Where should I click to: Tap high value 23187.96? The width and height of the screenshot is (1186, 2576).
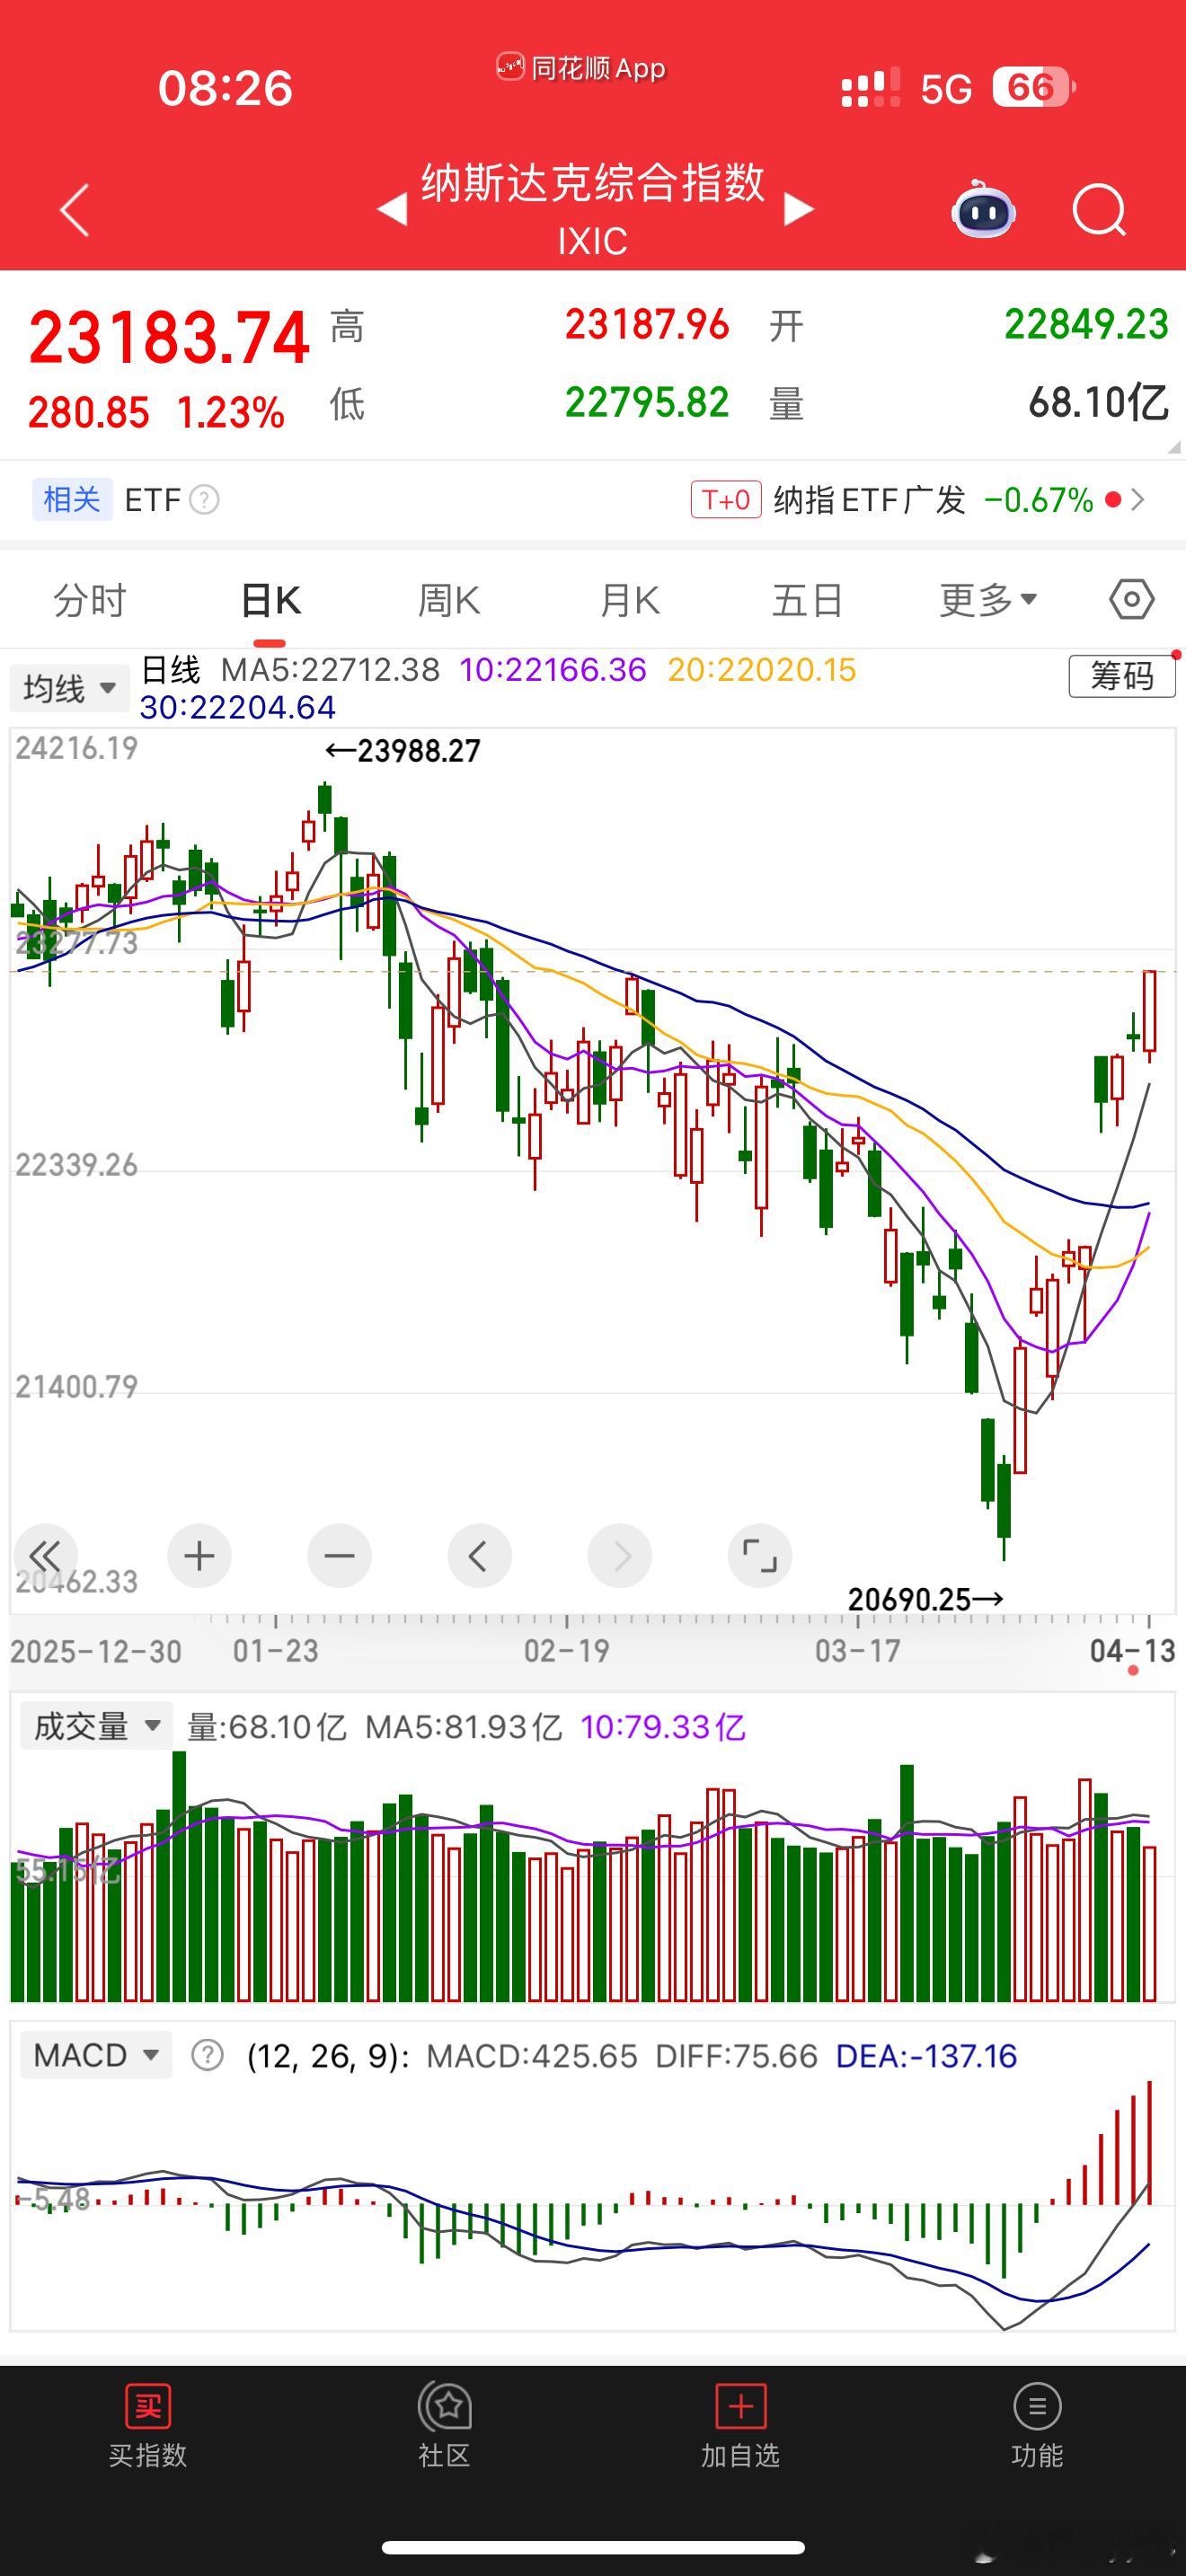[x=647, y=325]
